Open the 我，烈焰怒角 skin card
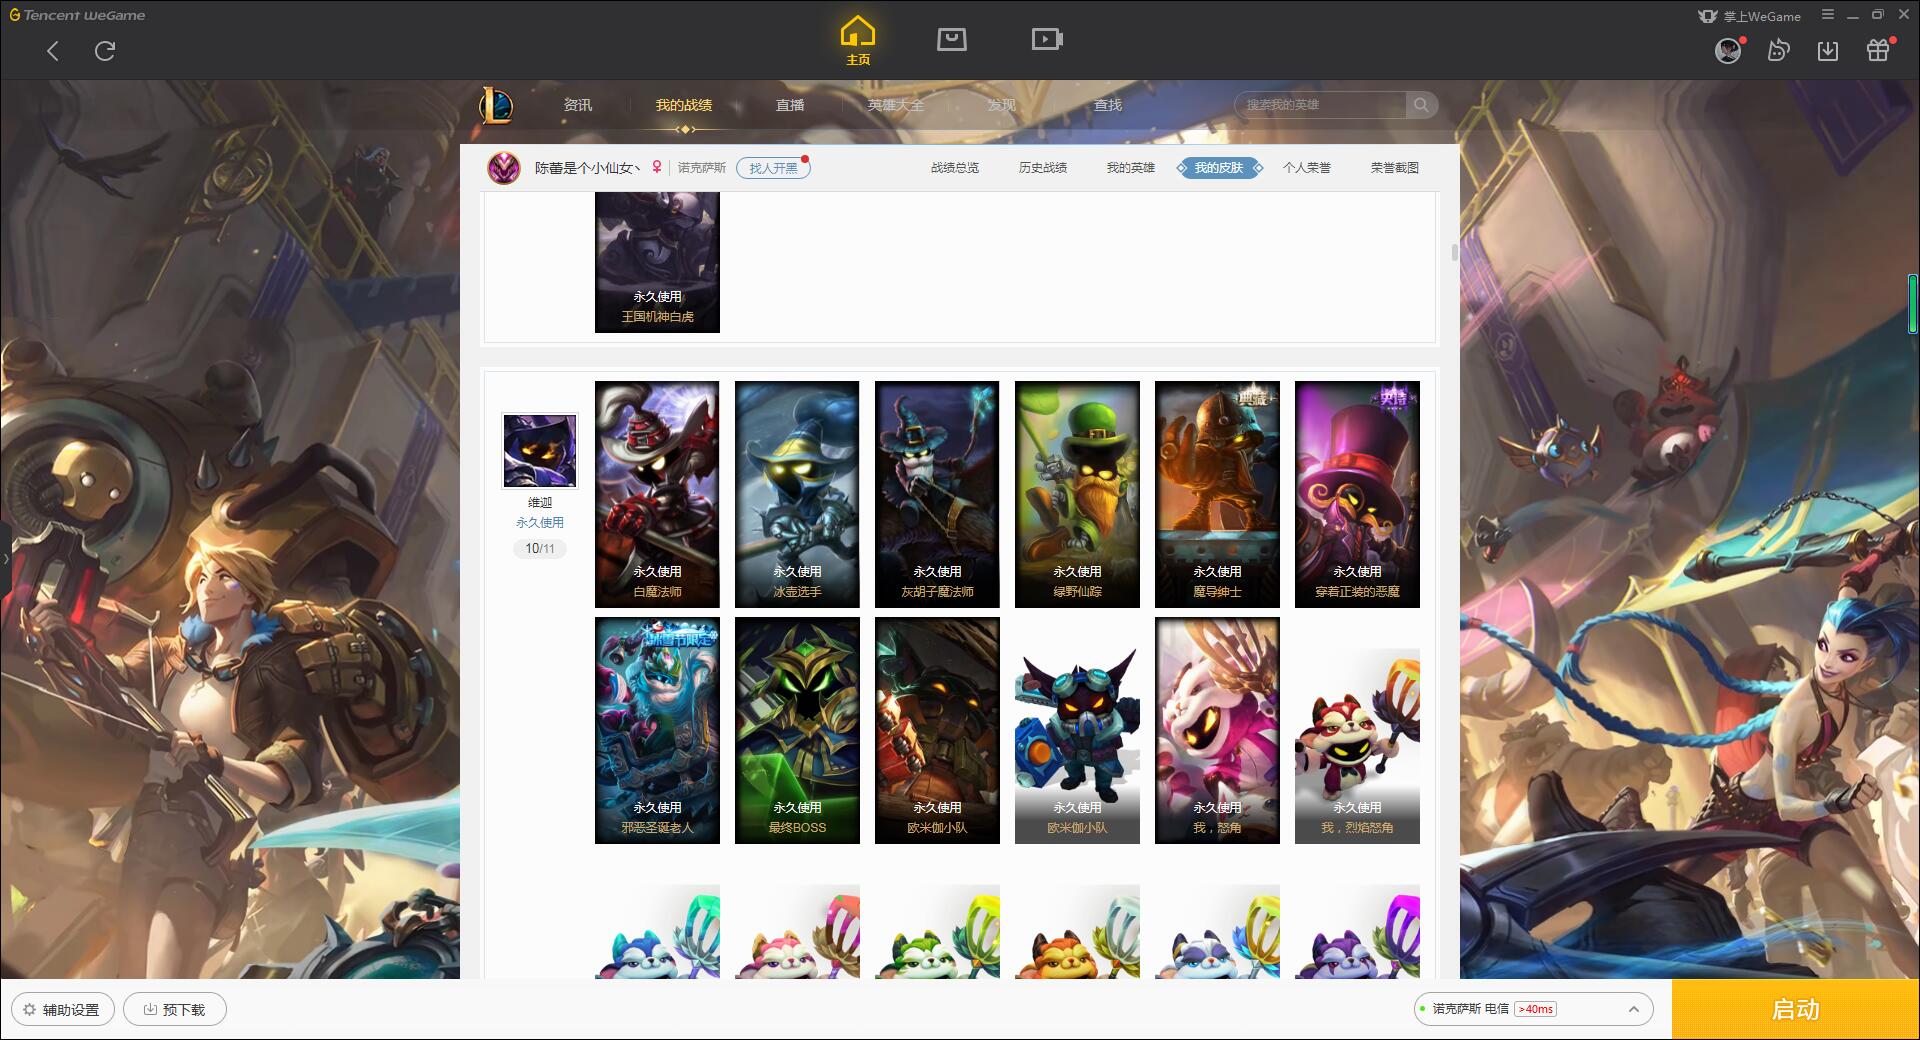The height and width of the screenshot is (1040, 1920). 1357,730
